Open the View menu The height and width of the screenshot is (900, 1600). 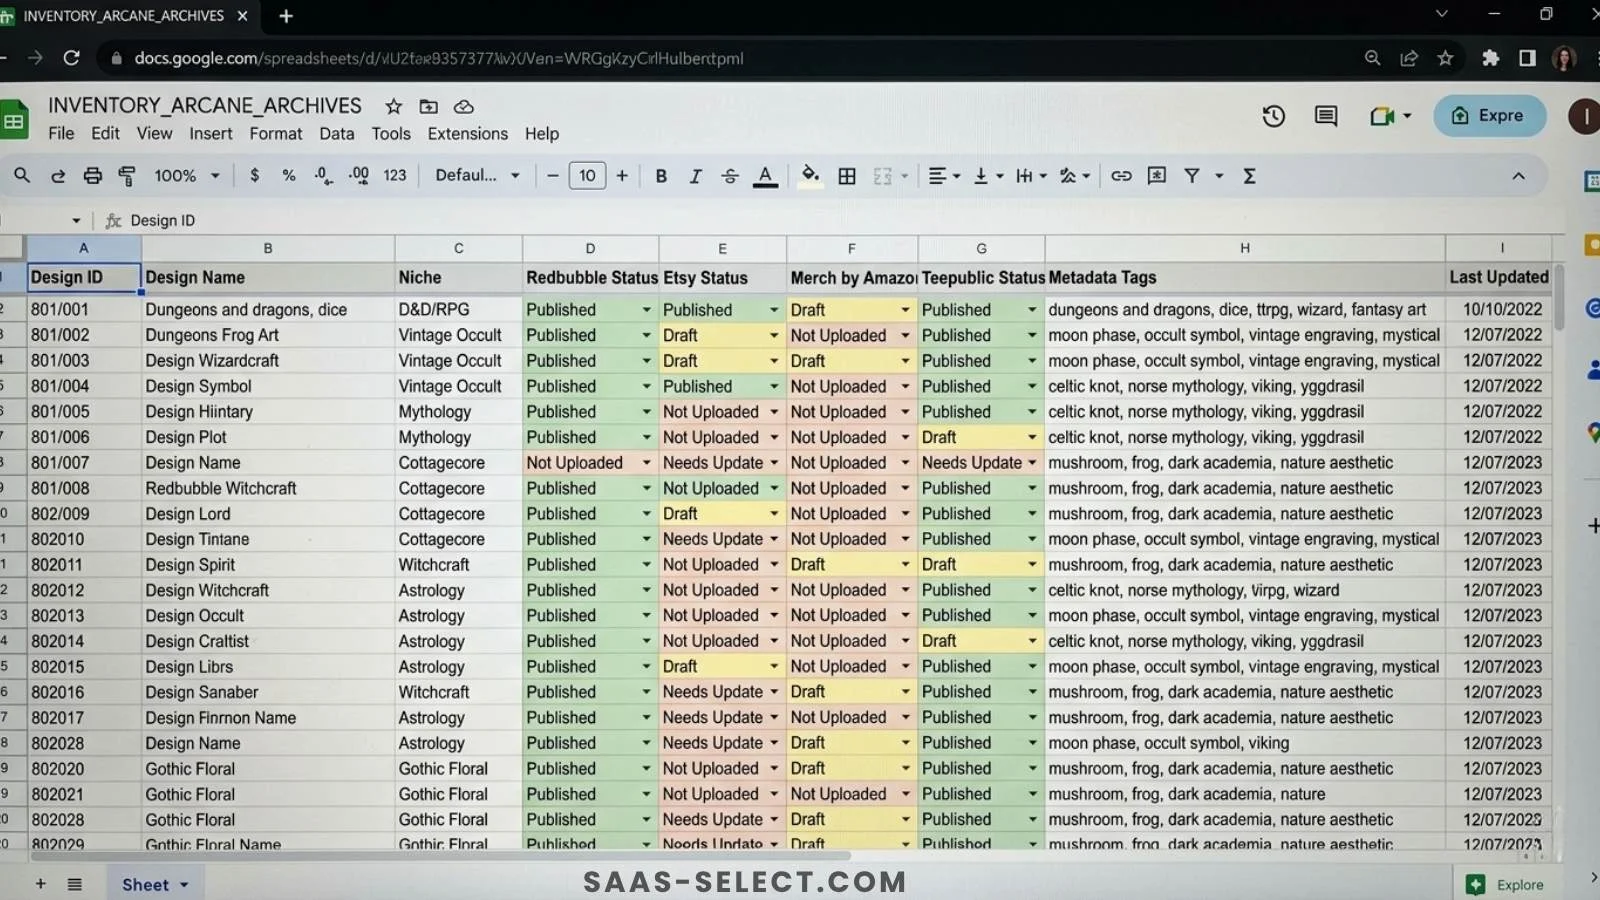pos(154,134)
